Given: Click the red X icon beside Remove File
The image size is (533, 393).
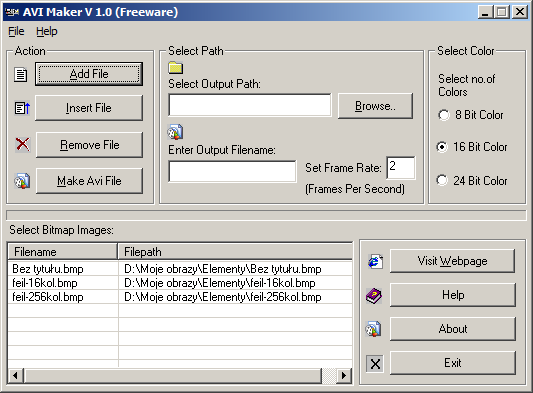Looking at the screenshot, I should tap(22, 144).
